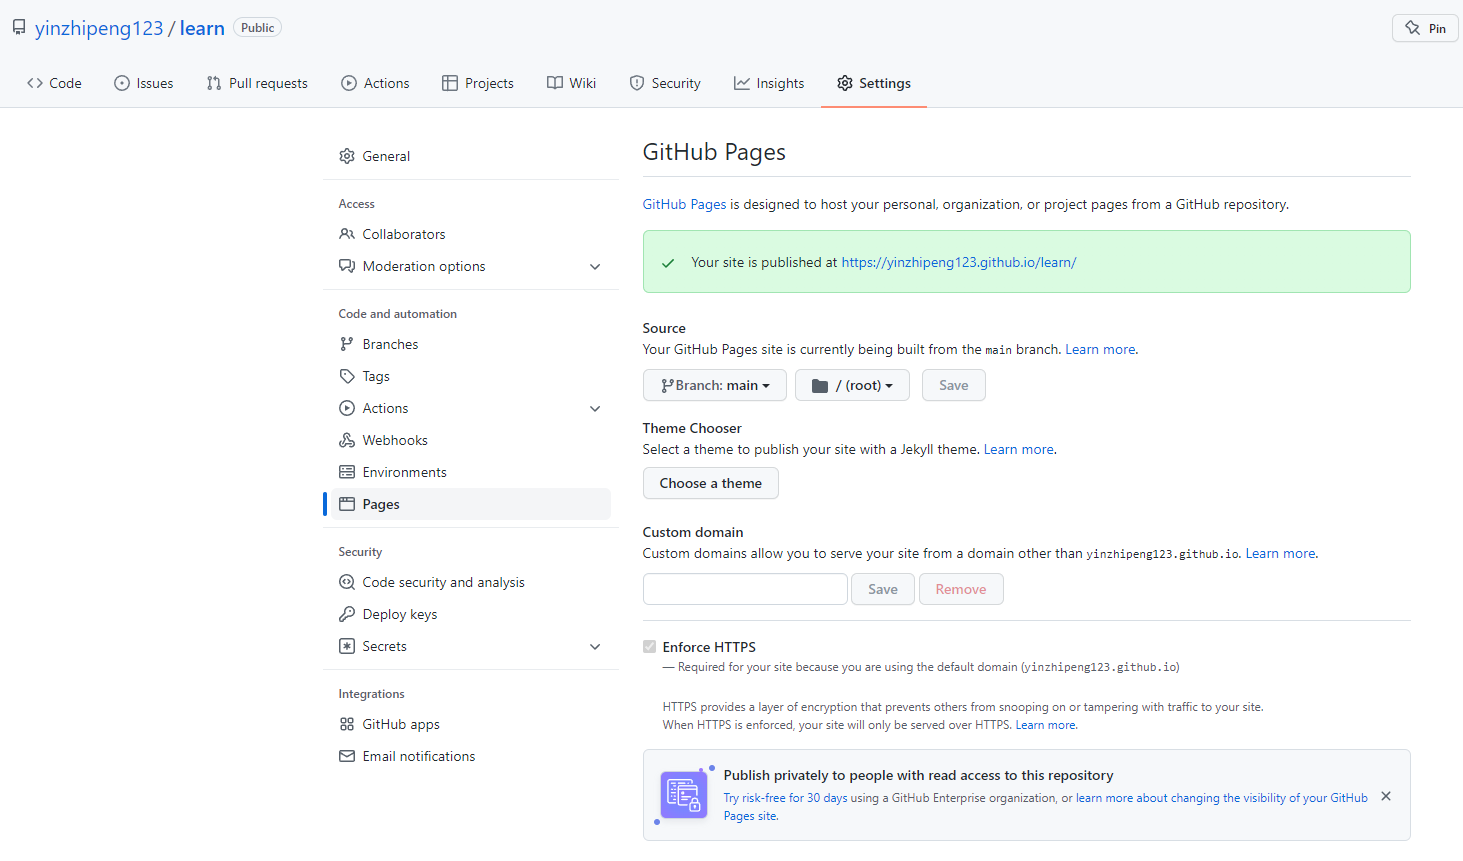1463x861 pixels.
Task: Expand the Secrets submenu chevron
Action: 595,647
